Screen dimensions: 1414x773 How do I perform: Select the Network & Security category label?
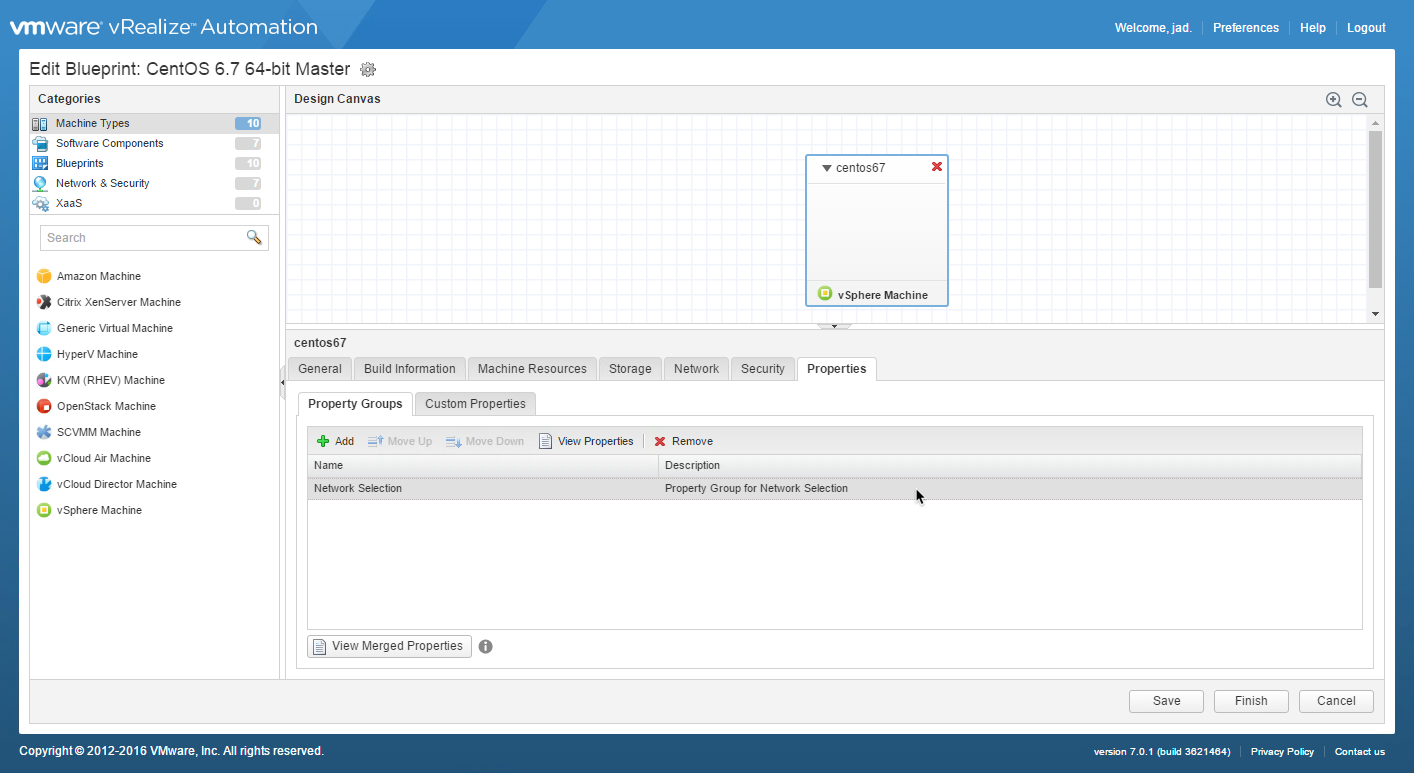103,183
